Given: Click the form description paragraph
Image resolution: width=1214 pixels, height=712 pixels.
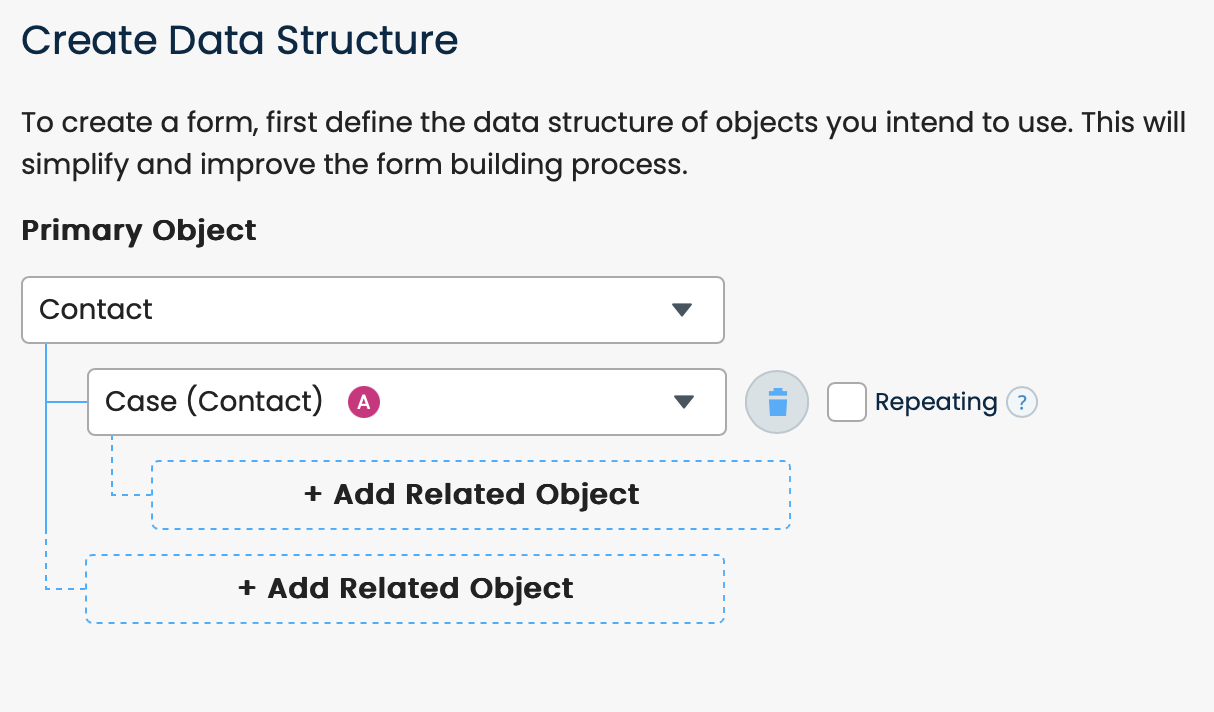Looking at the screenshot, I should pyautogui.click(x=603, y=143).
